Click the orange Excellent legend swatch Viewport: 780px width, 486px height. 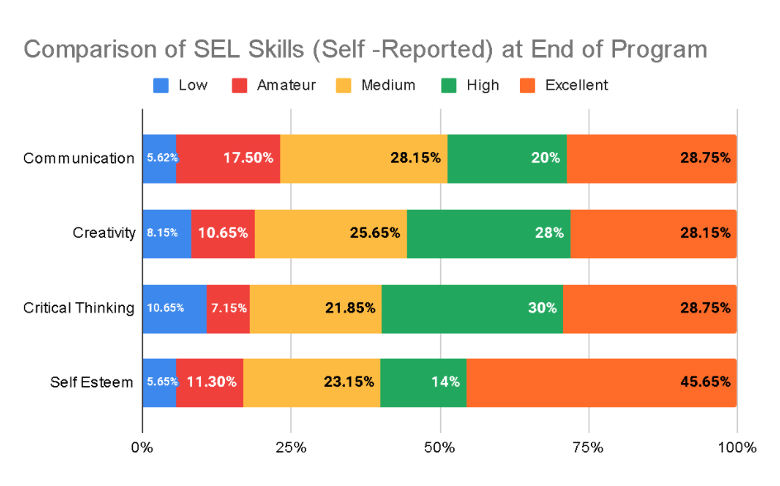528,85
